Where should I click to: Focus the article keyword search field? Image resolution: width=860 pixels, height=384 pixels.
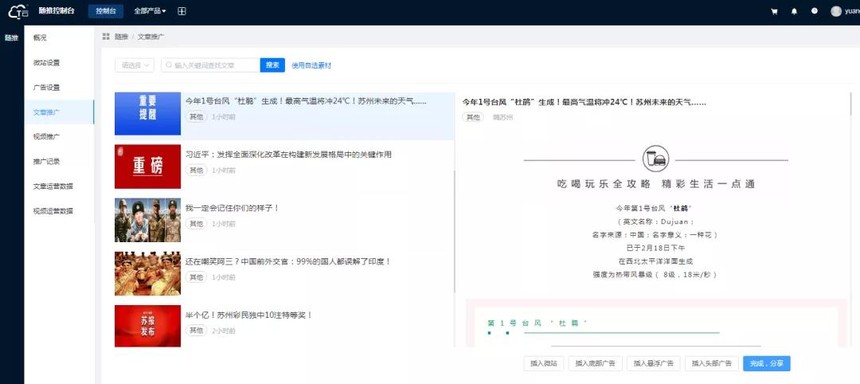coord(211,65)
